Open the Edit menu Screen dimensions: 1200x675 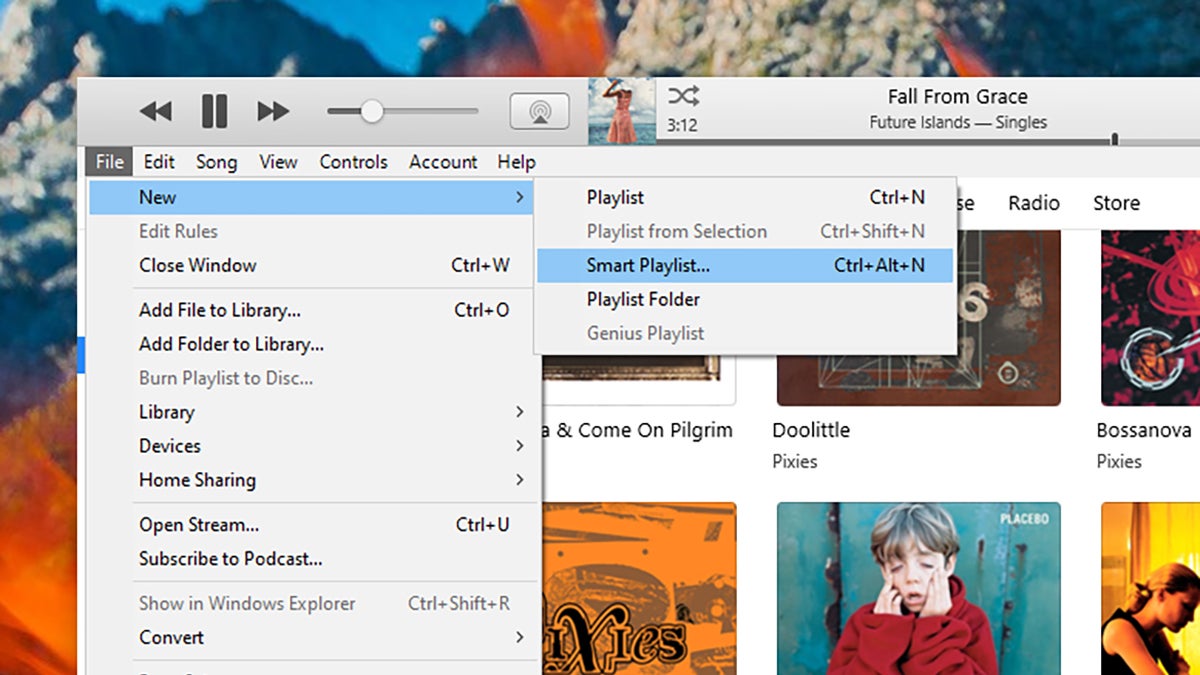(x=159, y=162)
